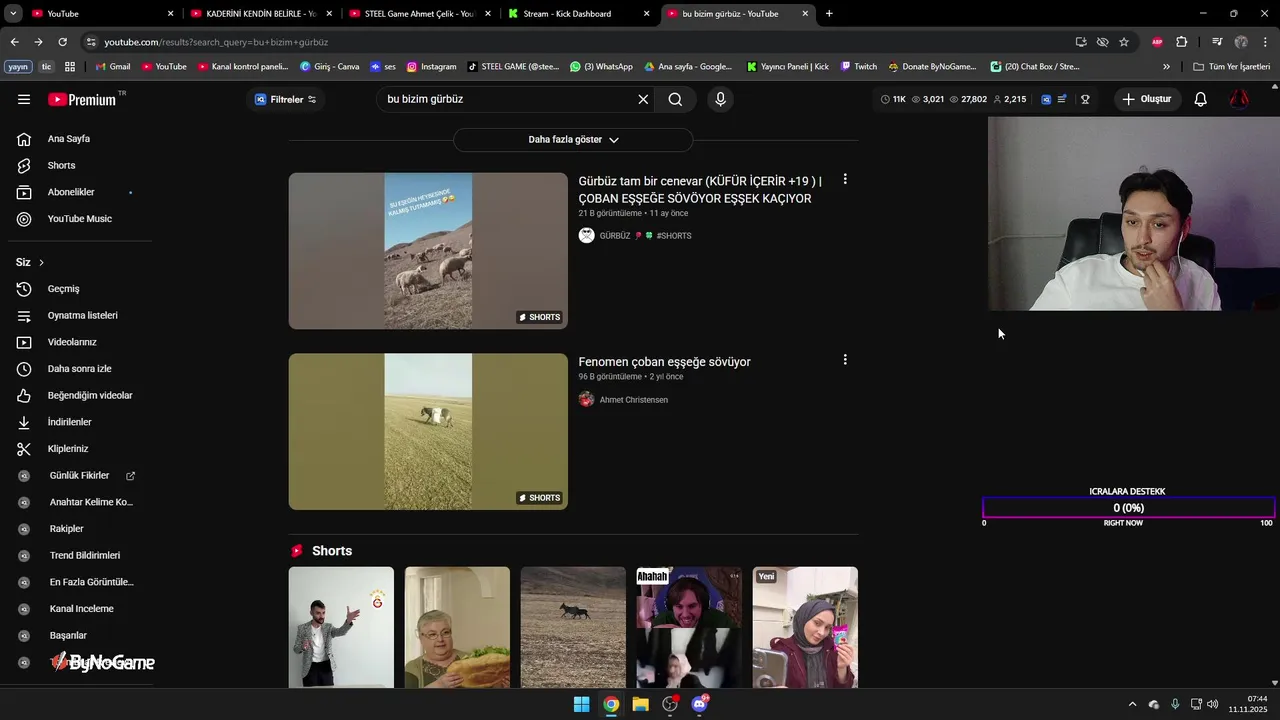This screenshot has width=1280, height=720.
Task: Run search with magnifier button
Action: point(676,99)
